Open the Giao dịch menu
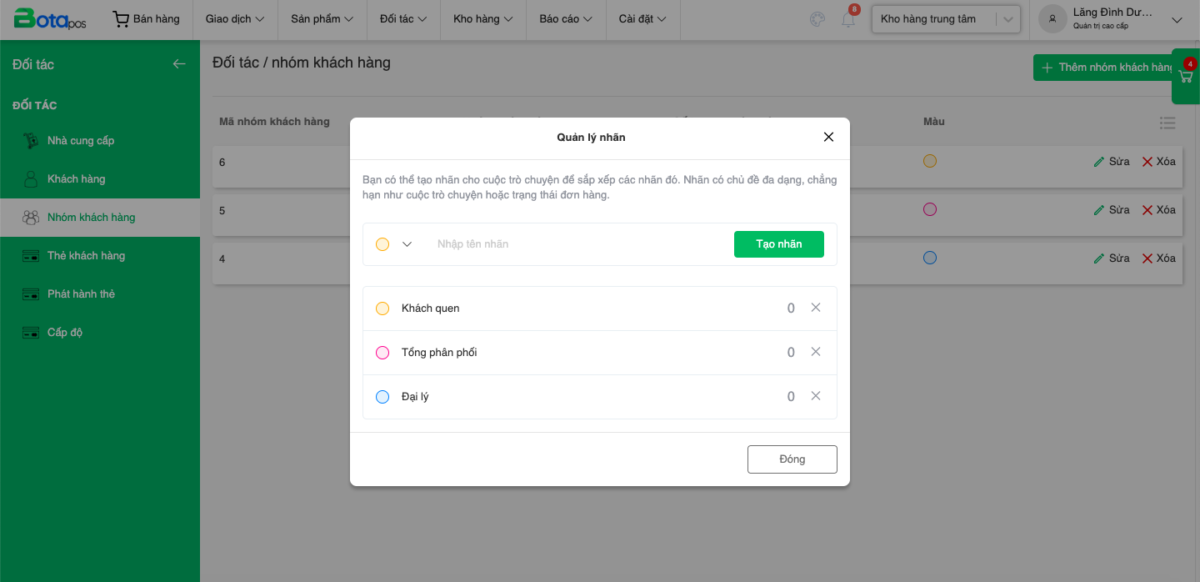Screen dimensions: 1200x582 (x=235, y=19)
